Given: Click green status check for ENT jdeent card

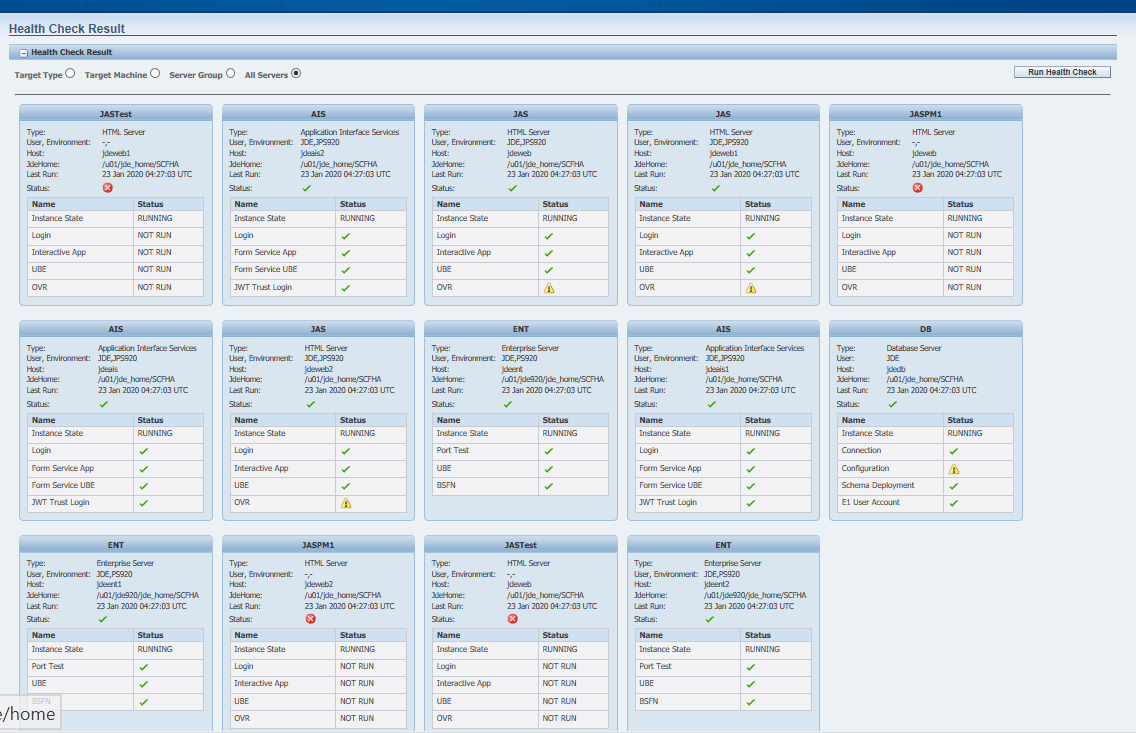Looking at the screenshot, I should click(x=507, y=404).
